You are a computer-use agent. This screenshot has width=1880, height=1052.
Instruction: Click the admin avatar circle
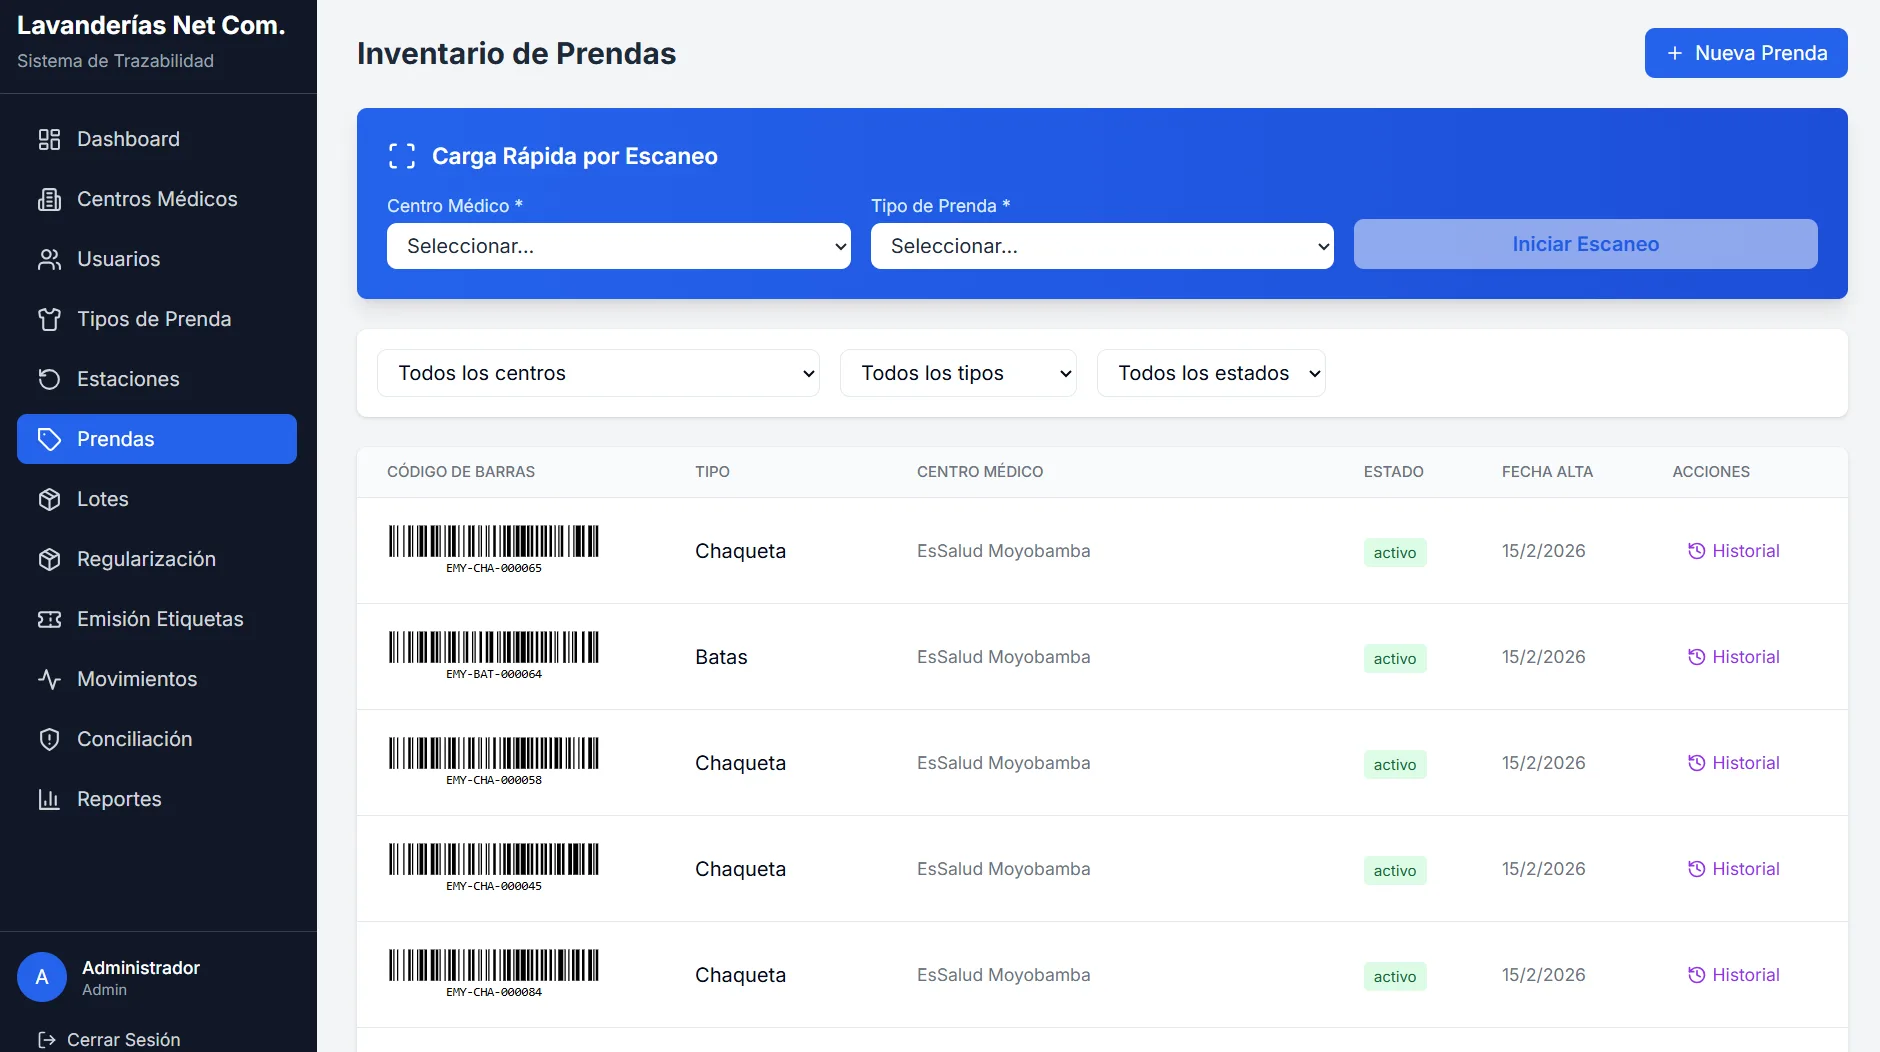point(41,976)
